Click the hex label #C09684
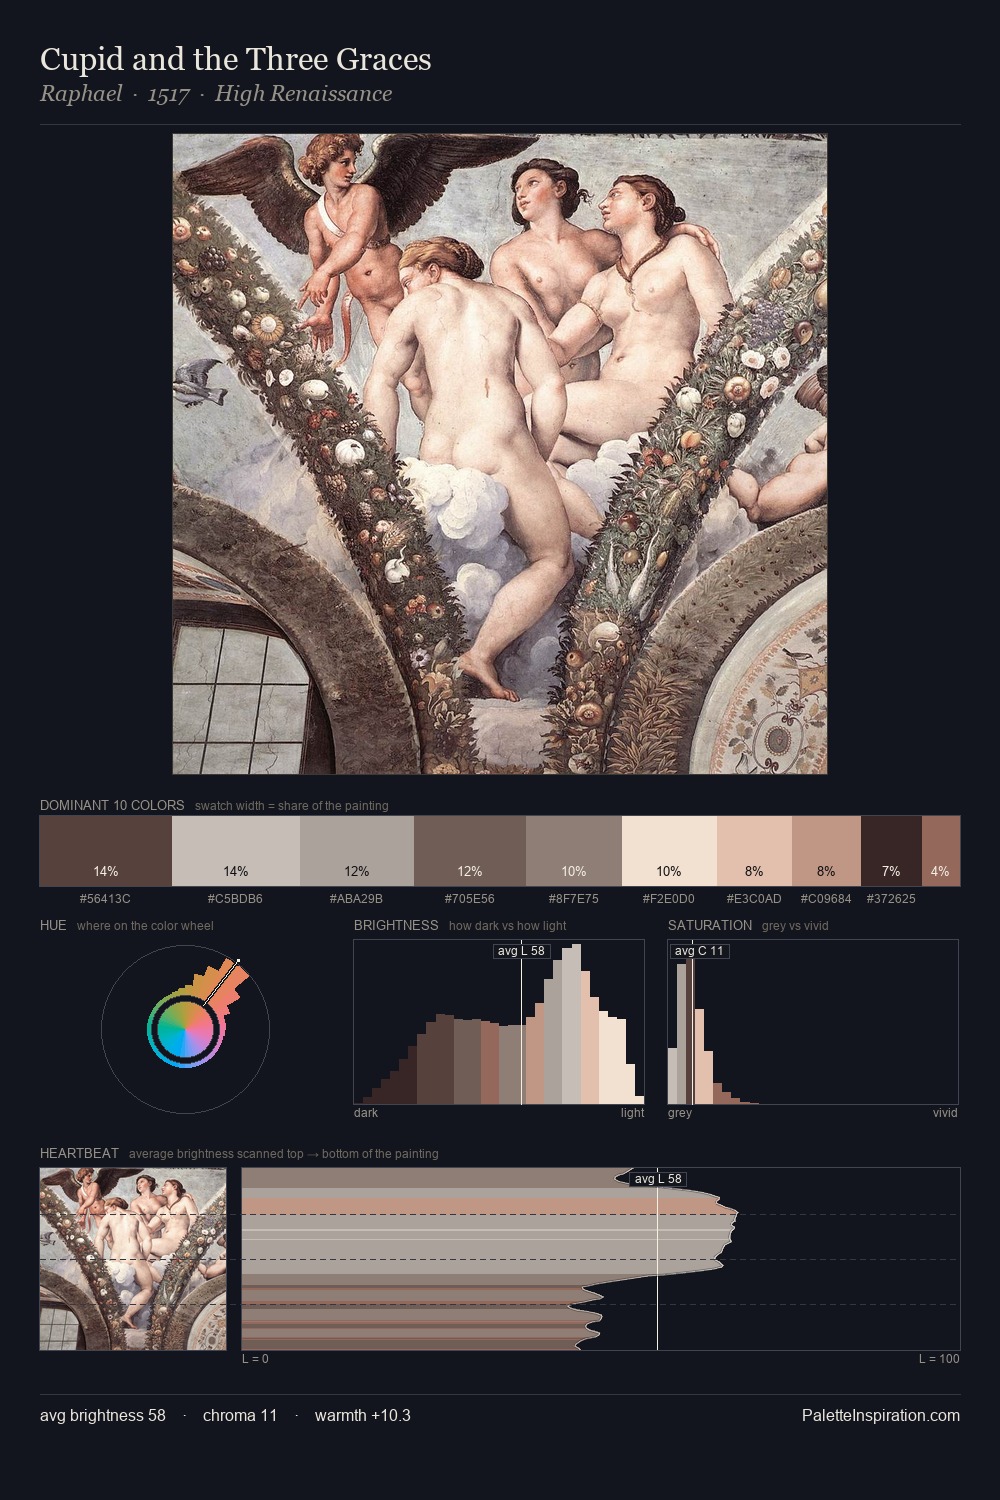1000x1500 pixels. 826,899
